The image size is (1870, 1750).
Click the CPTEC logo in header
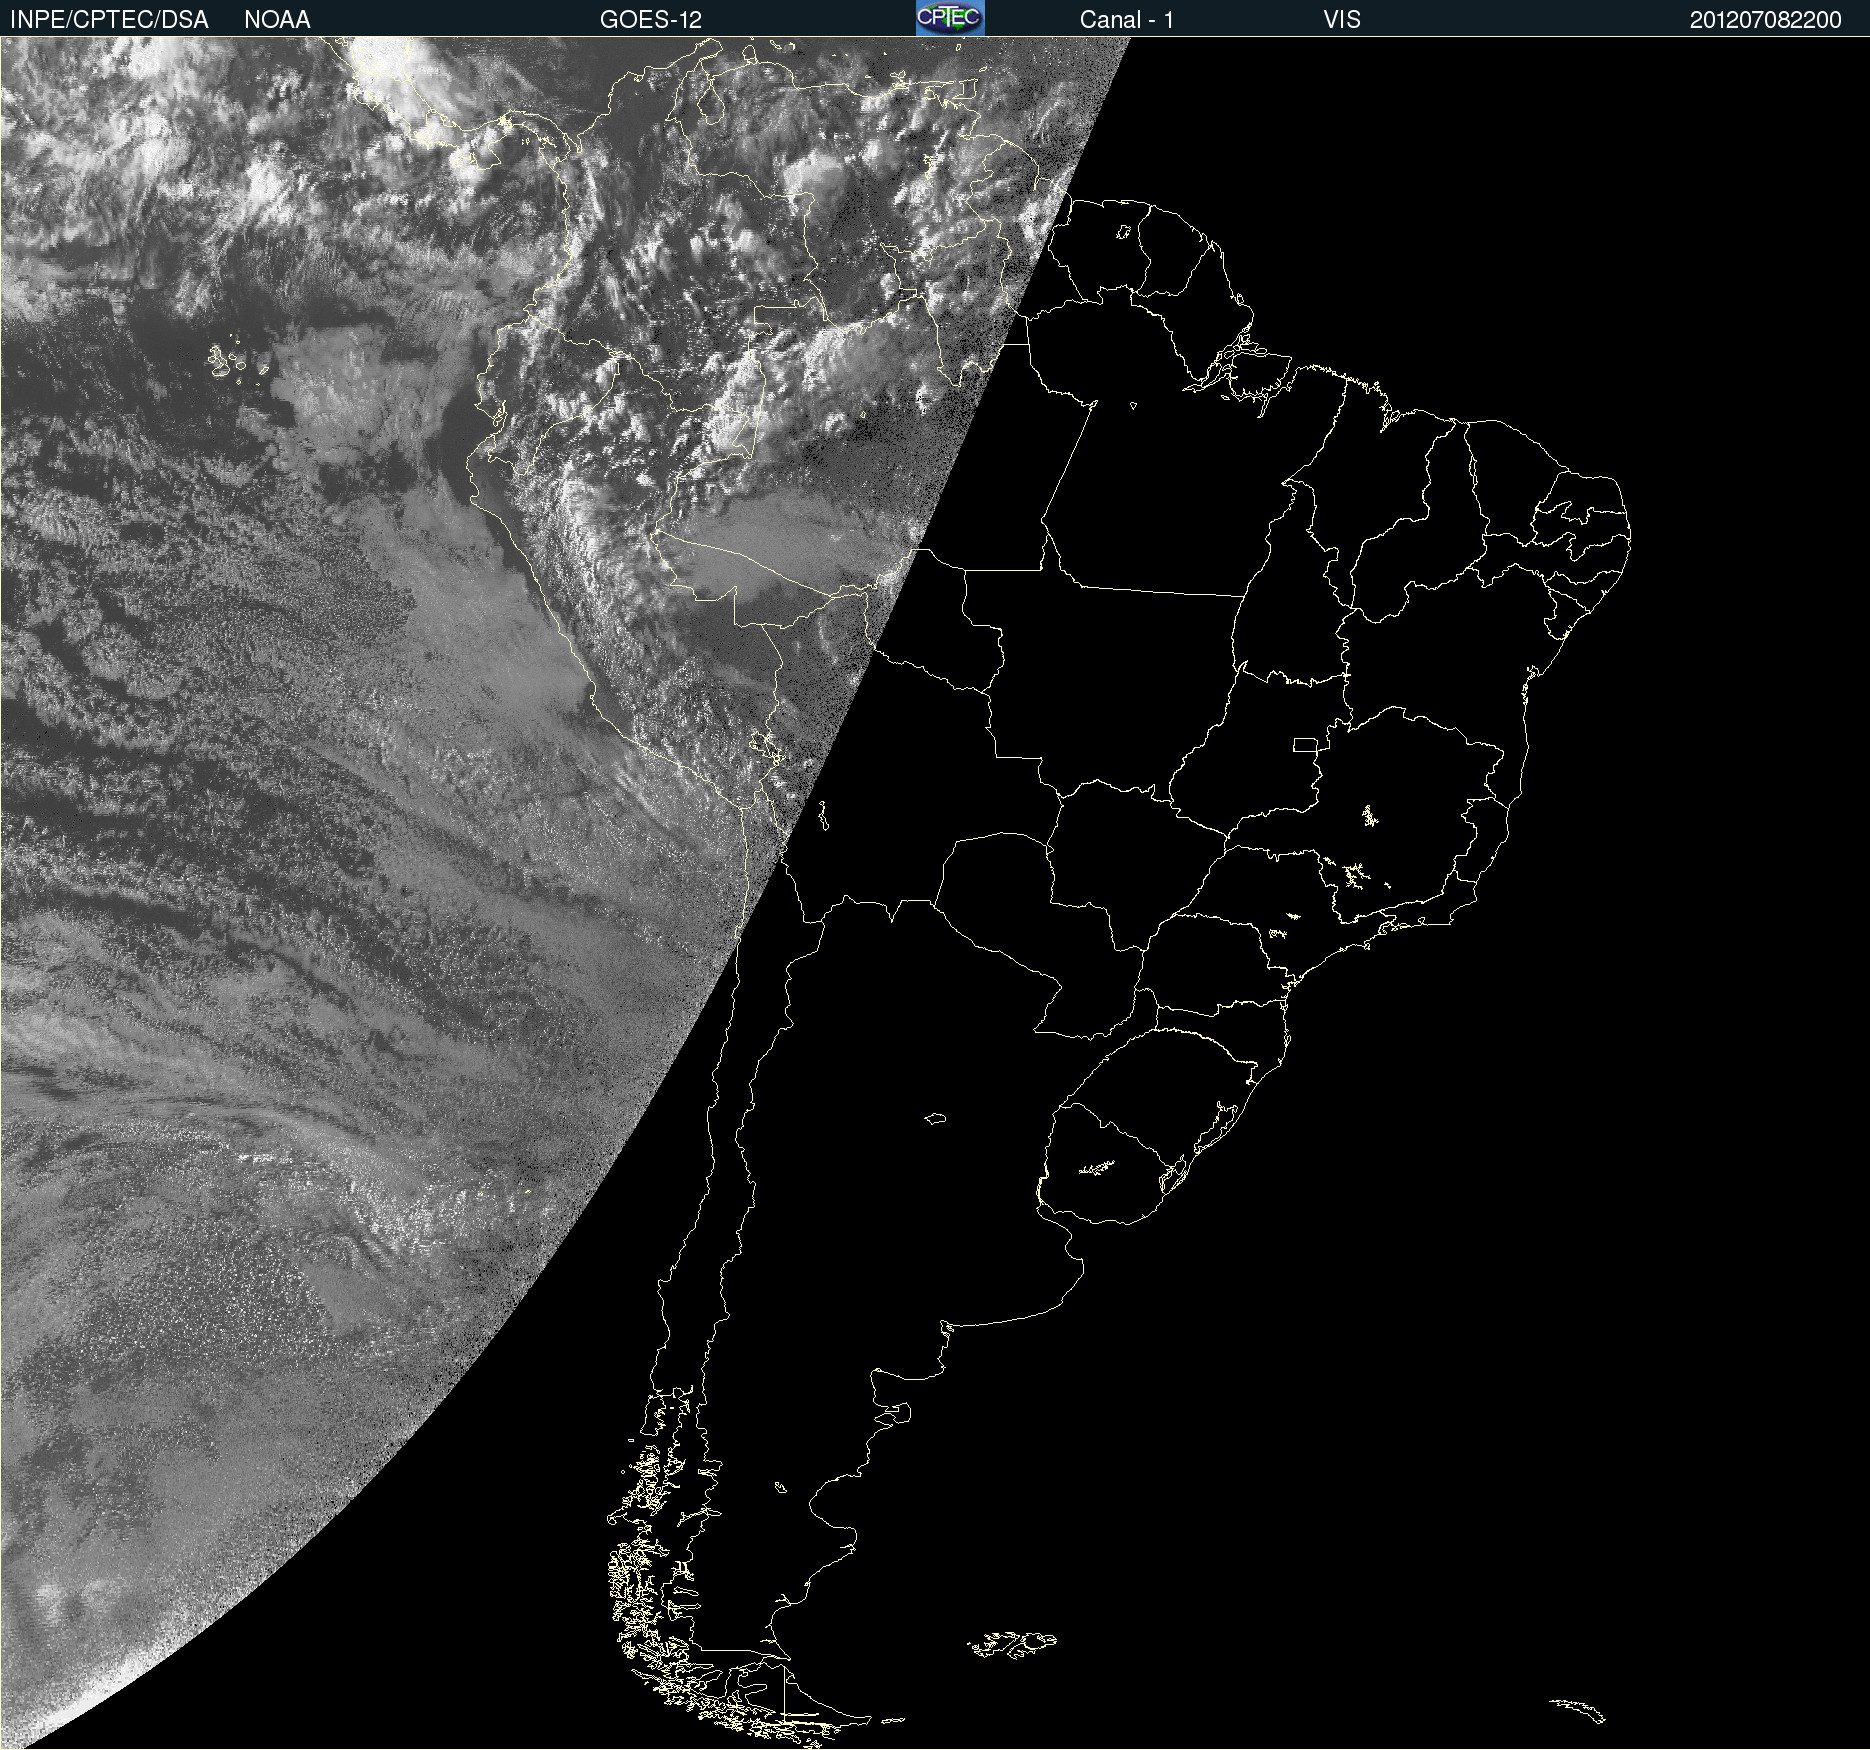950,18
